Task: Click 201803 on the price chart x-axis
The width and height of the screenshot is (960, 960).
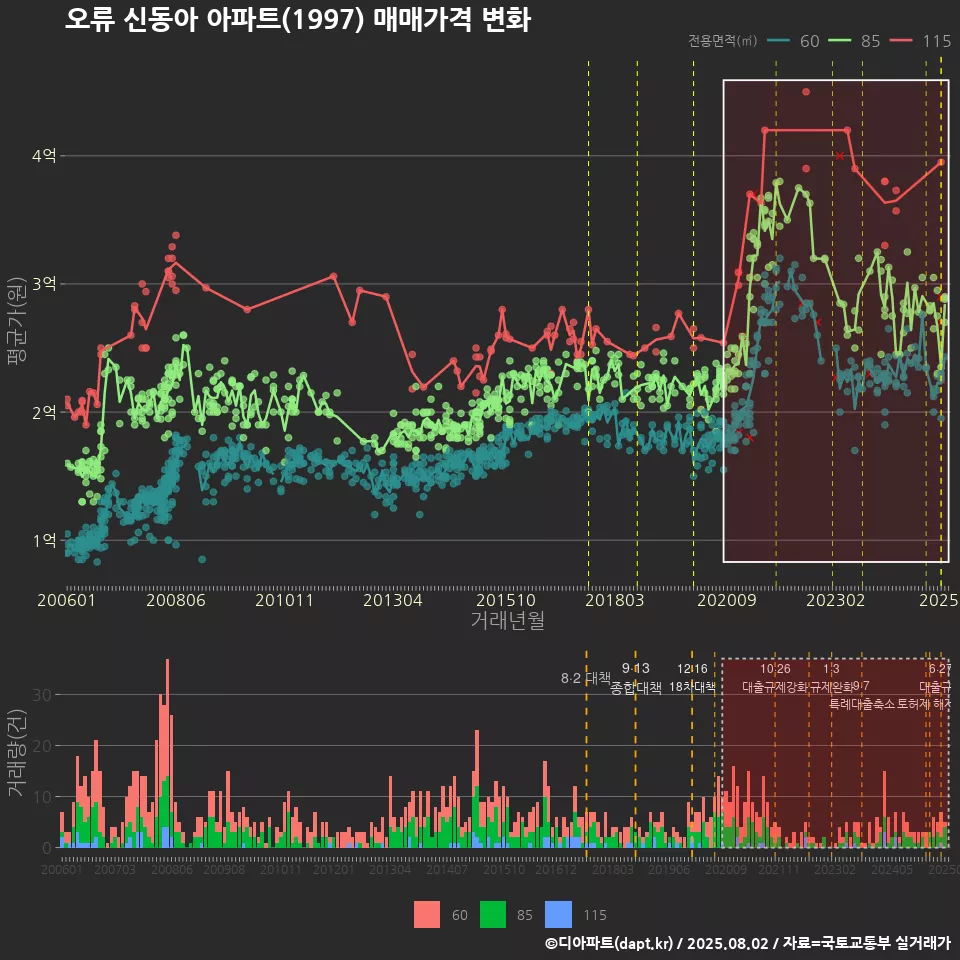Action: pyautogui.click(x=615, y=600)
